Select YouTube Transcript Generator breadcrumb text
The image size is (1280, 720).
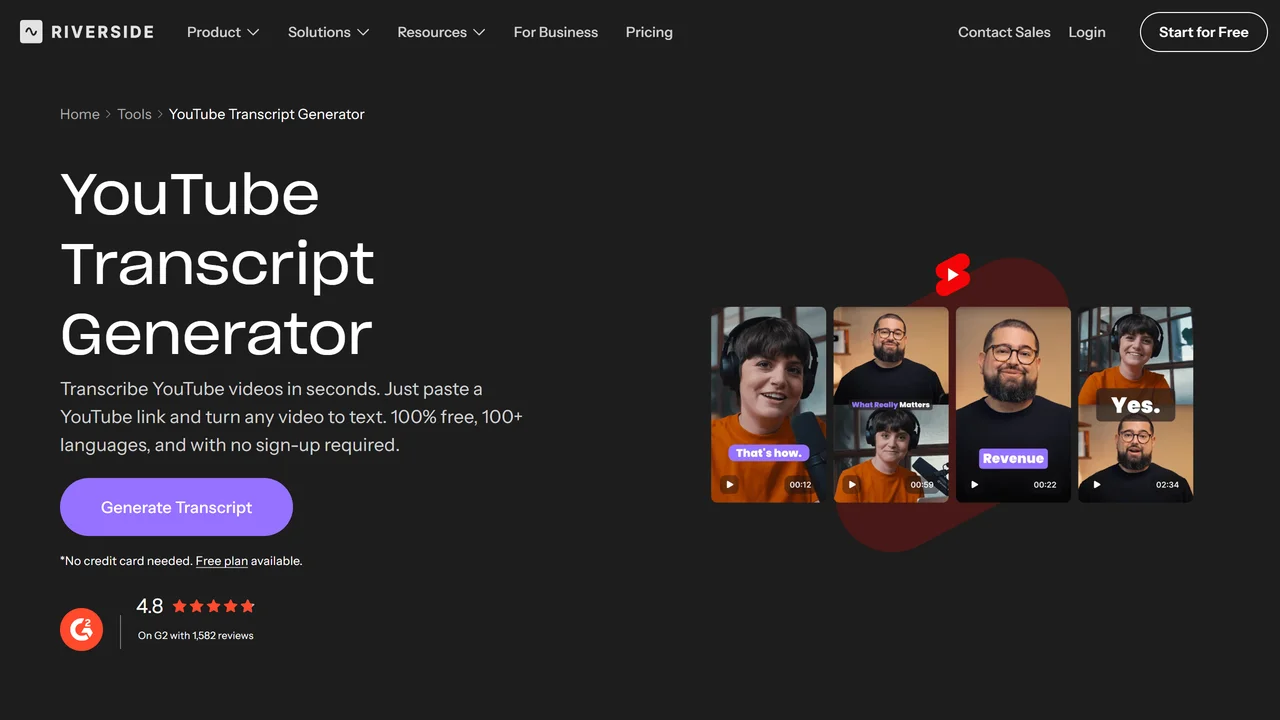click(267, 114)
